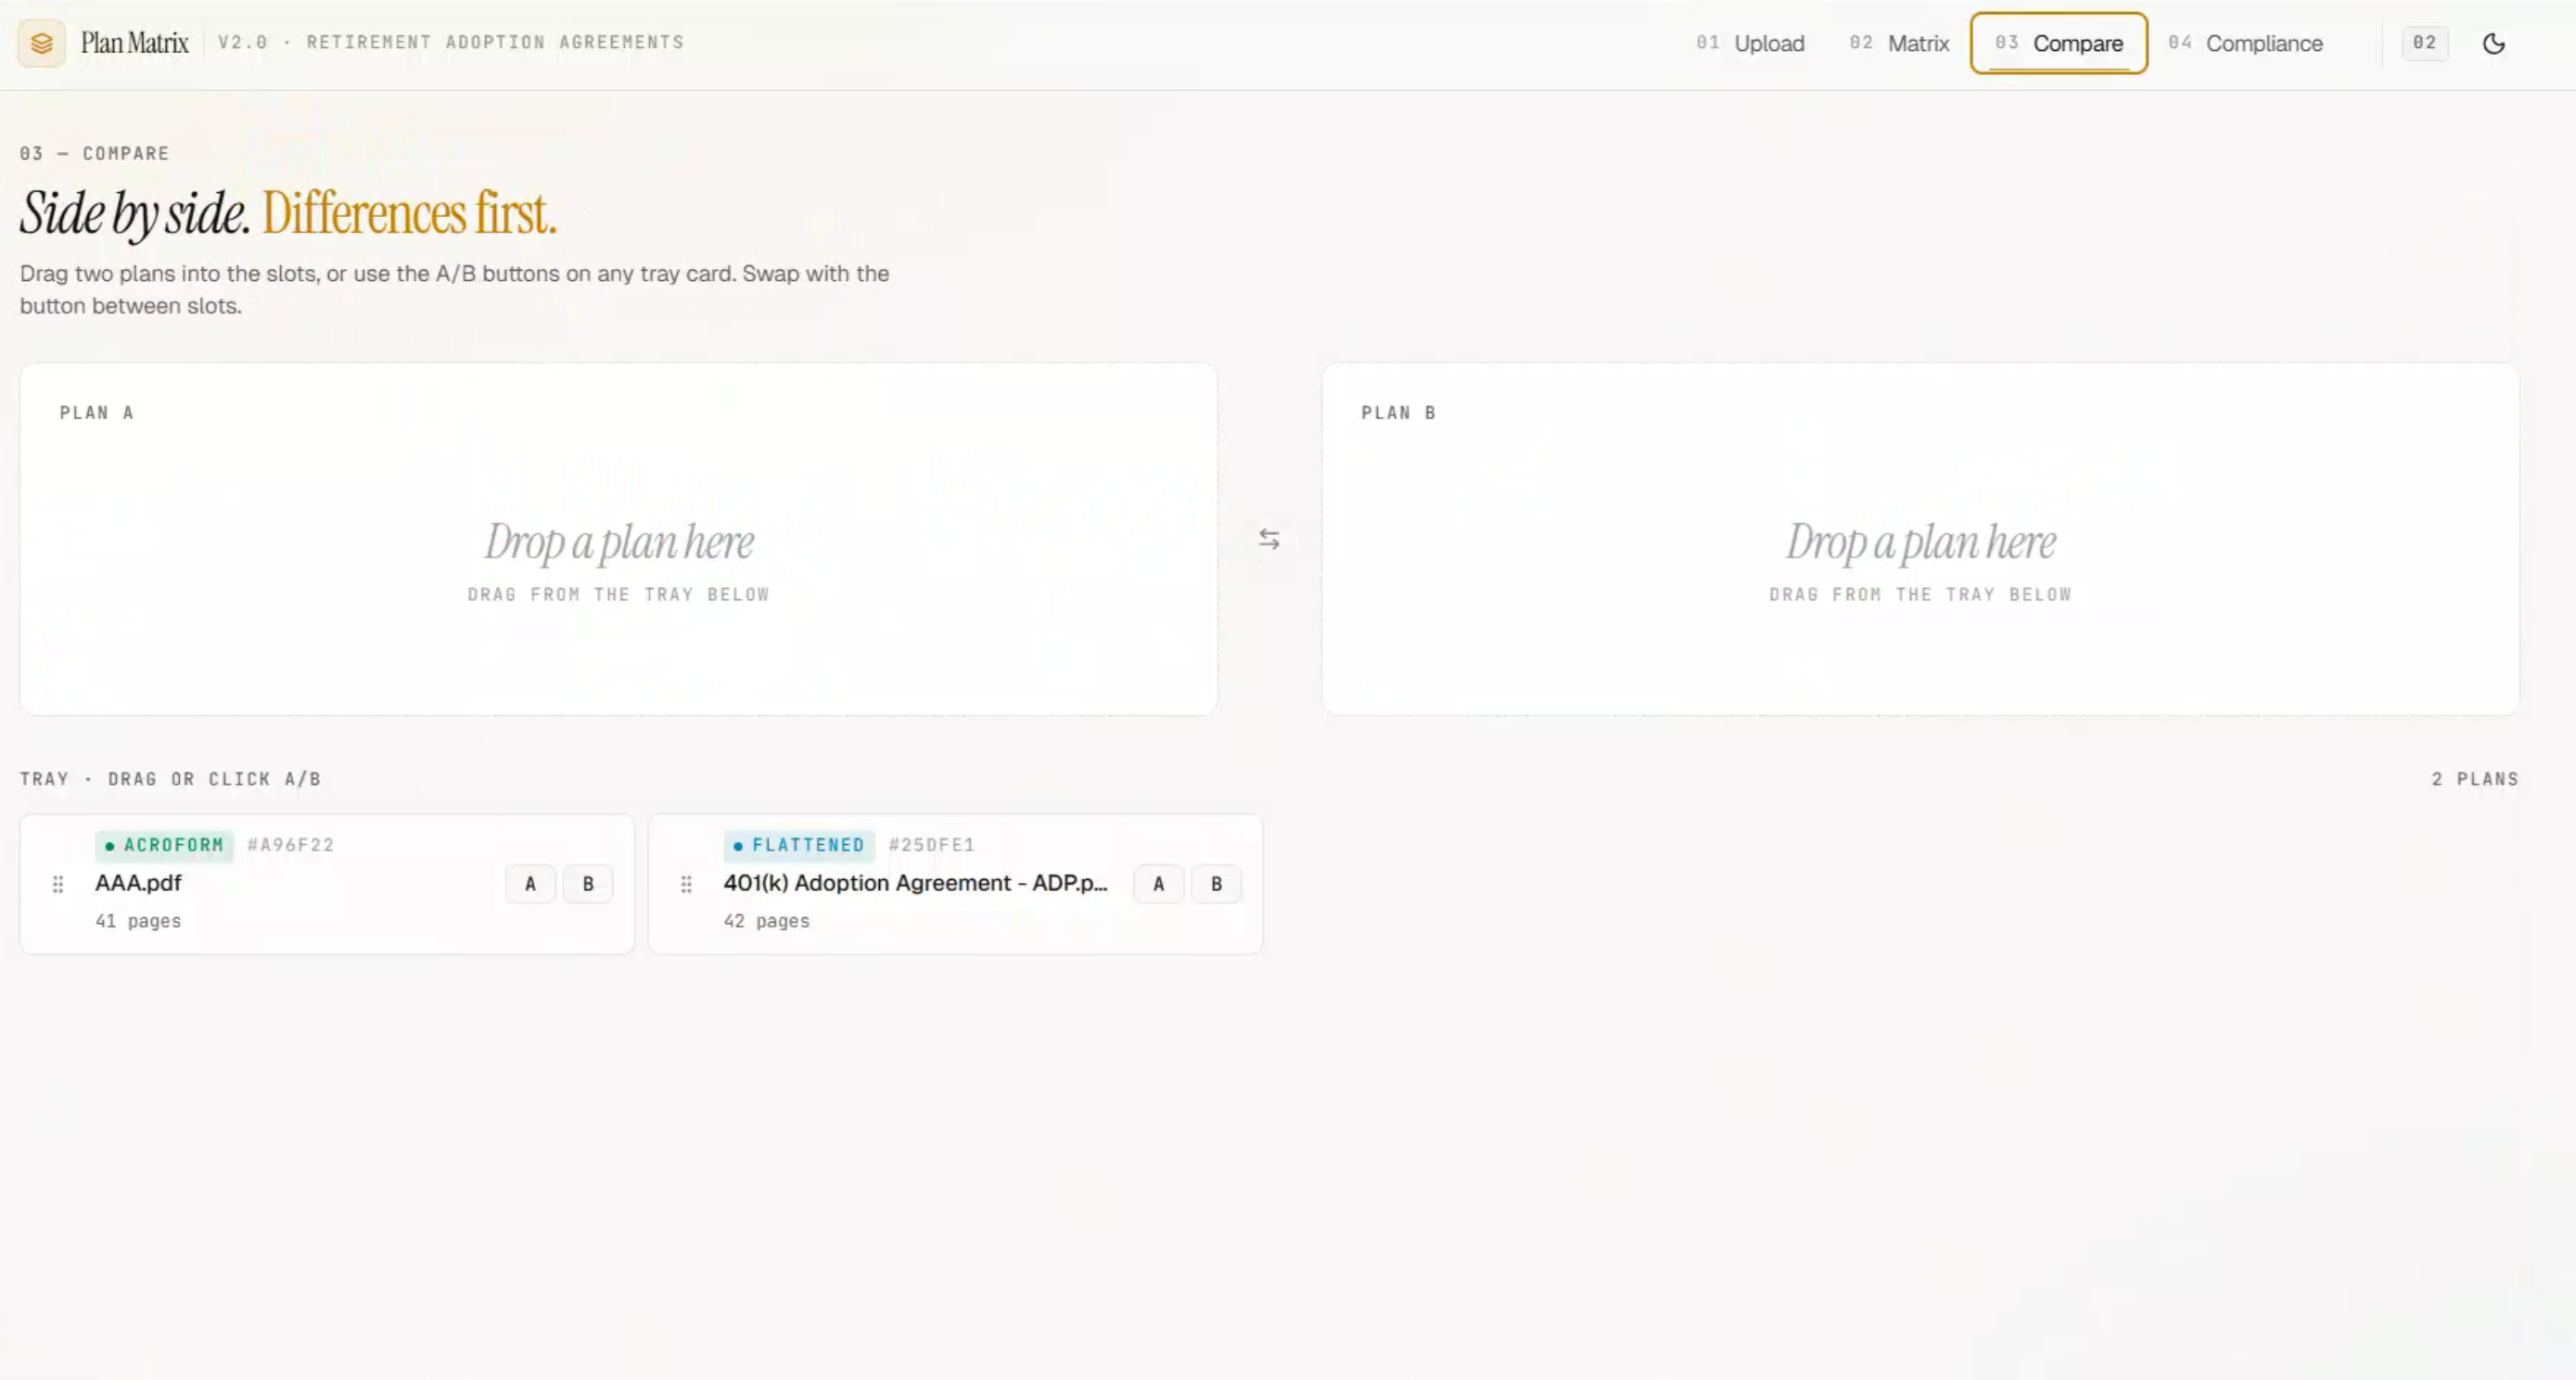The image size is (2576, 1380).
Task: Click the 42 pages label
Action: 766,921
